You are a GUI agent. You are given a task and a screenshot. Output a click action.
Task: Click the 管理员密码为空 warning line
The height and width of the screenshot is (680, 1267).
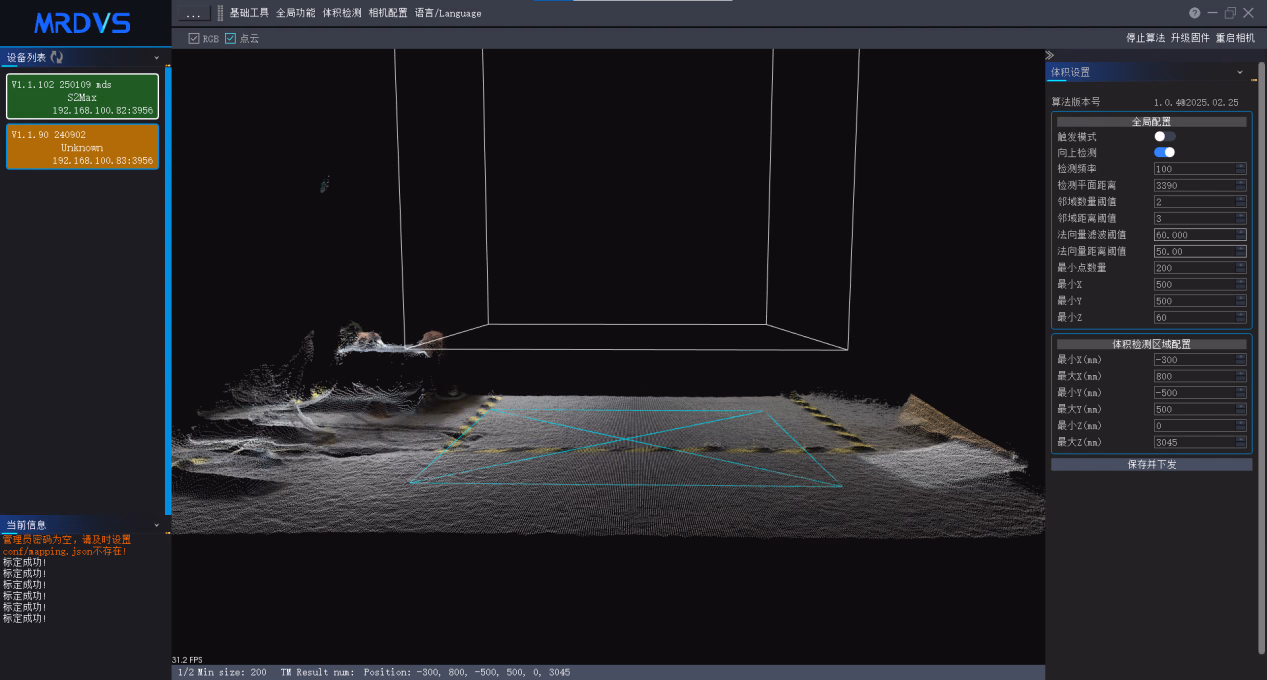click(x=67, y=539)
